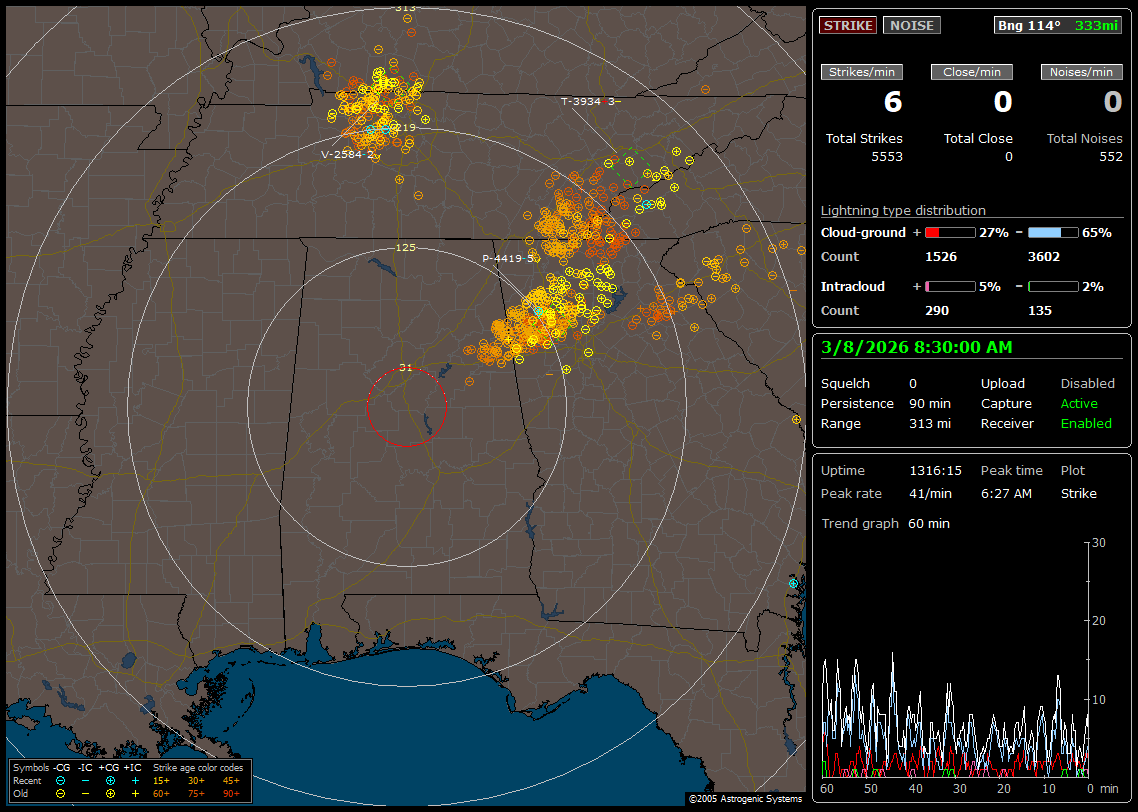Select the Noises/min label button

click(x=1081, y=72)
